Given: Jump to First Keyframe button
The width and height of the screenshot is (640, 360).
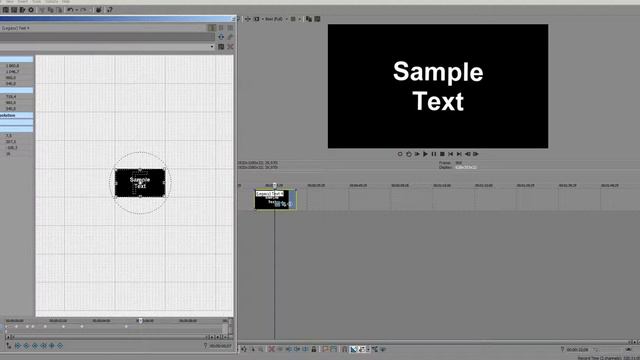Looking at the screenshot, I should [18, 346].
